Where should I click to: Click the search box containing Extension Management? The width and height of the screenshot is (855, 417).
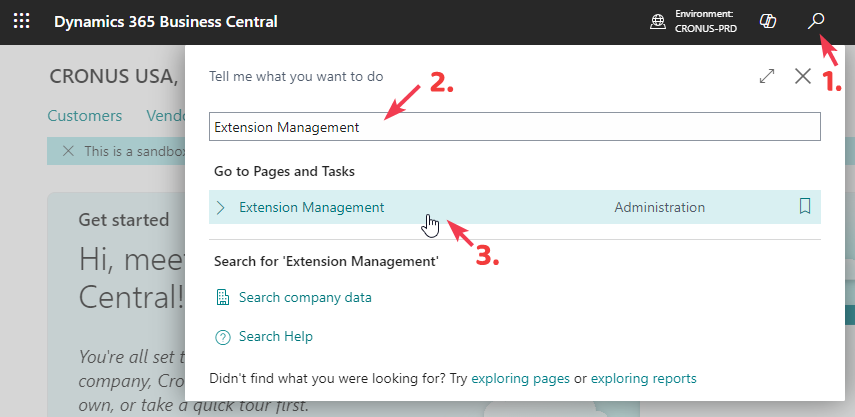tap(514, 127)
